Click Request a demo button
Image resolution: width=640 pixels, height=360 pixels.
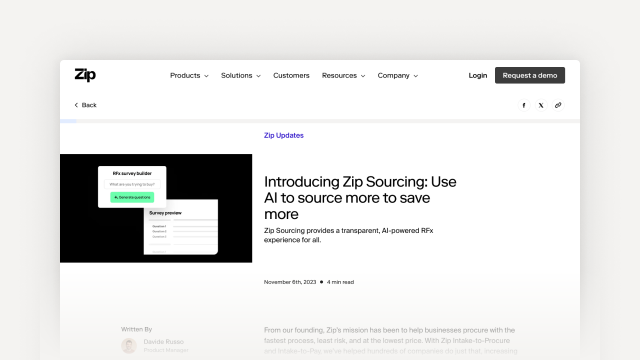click(x=530, y=76)
